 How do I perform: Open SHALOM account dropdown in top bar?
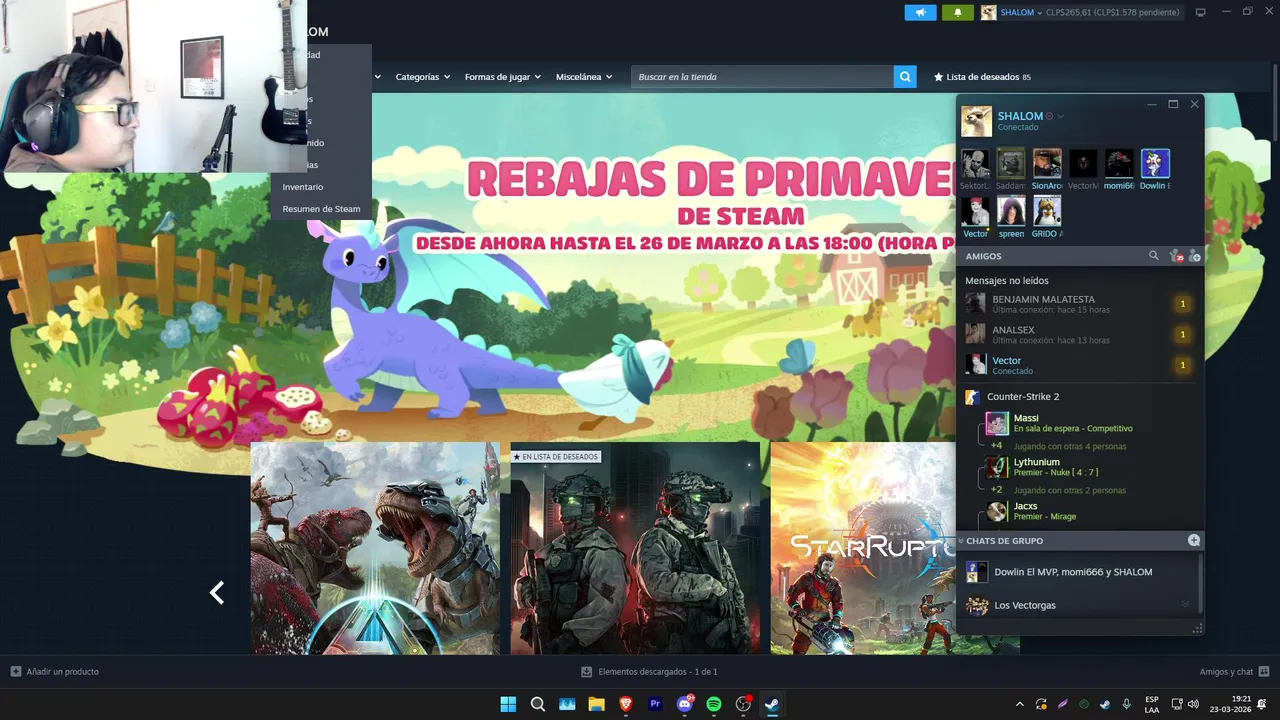point(1021,13)
